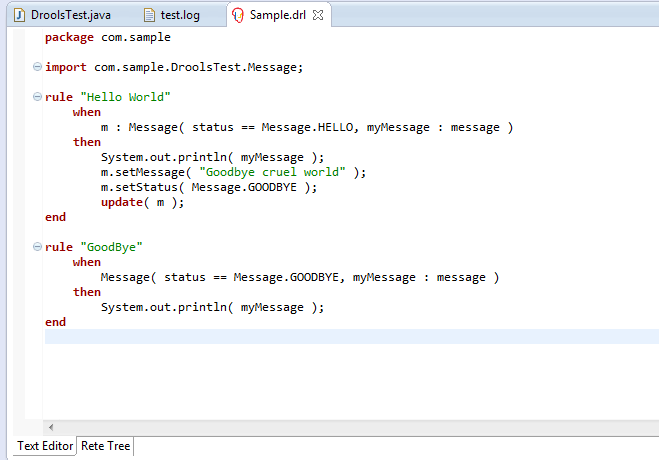Open the Rete Tree view tab
Image resolution: width=659 pixels, height=460 pixels.
(105, 446)
